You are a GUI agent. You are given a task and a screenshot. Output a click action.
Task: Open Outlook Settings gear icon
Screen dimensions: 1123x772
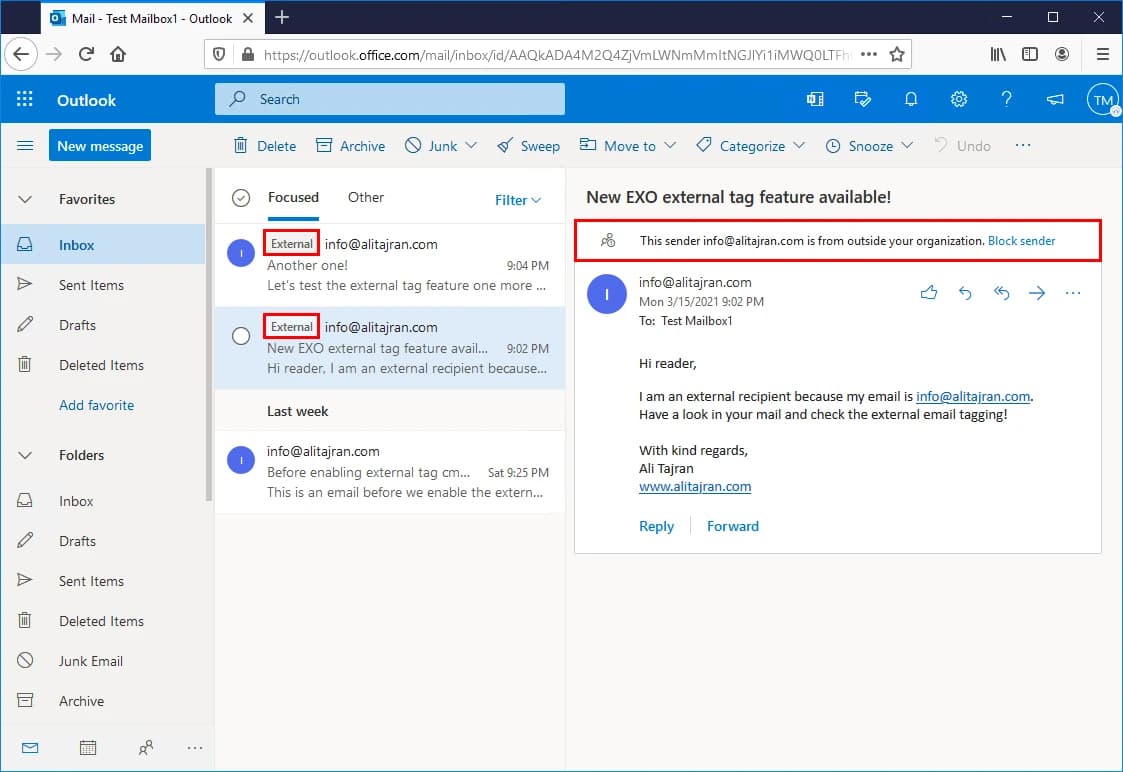(959, 99)
